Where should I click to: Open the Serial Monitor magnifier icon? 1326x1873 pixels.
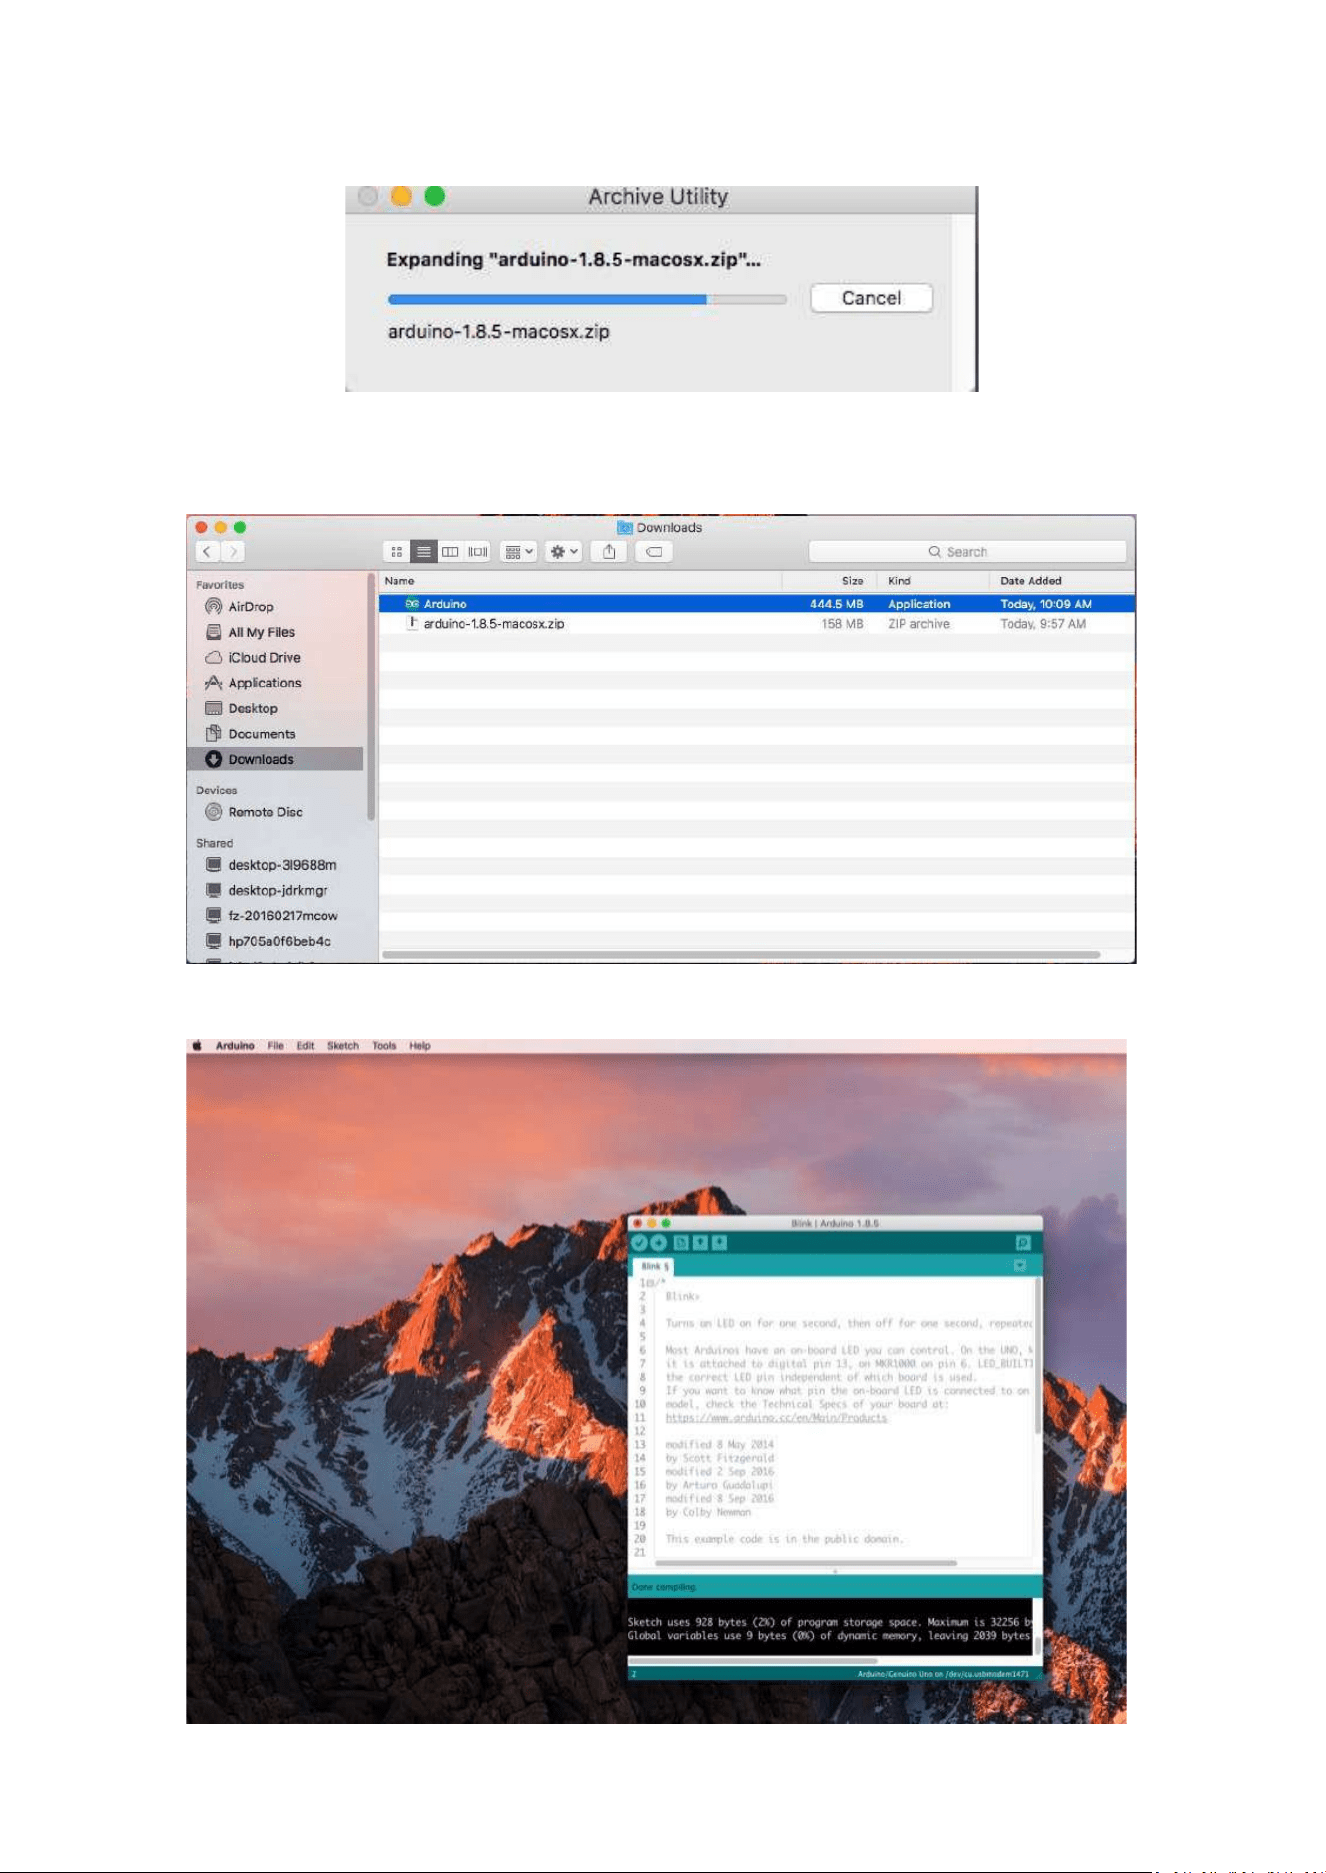pos(1023,1243)
